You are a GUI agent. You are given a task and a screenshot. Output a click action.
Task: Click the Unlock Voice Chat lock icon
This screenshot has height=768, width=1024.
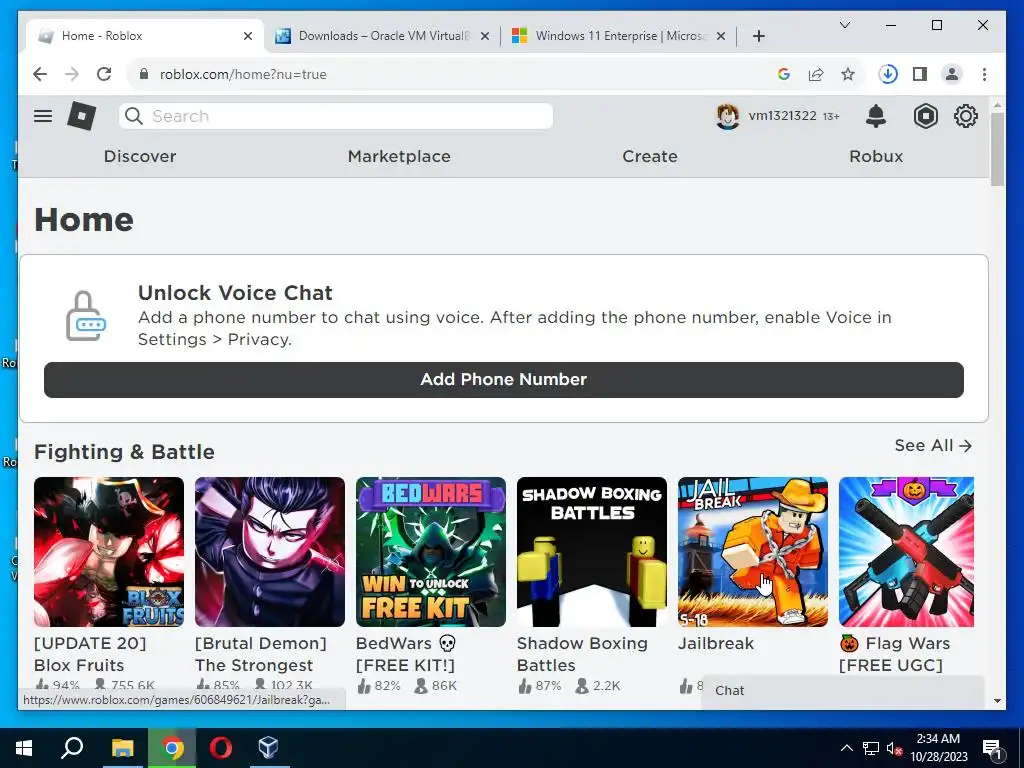(x=86, y=316)
